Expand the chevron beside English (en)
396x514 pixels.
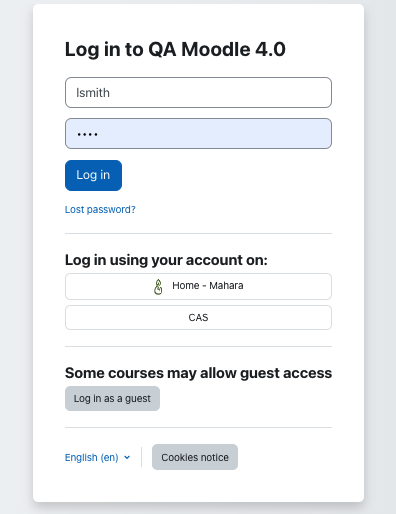pyautogui.click(x=127, y=458)
